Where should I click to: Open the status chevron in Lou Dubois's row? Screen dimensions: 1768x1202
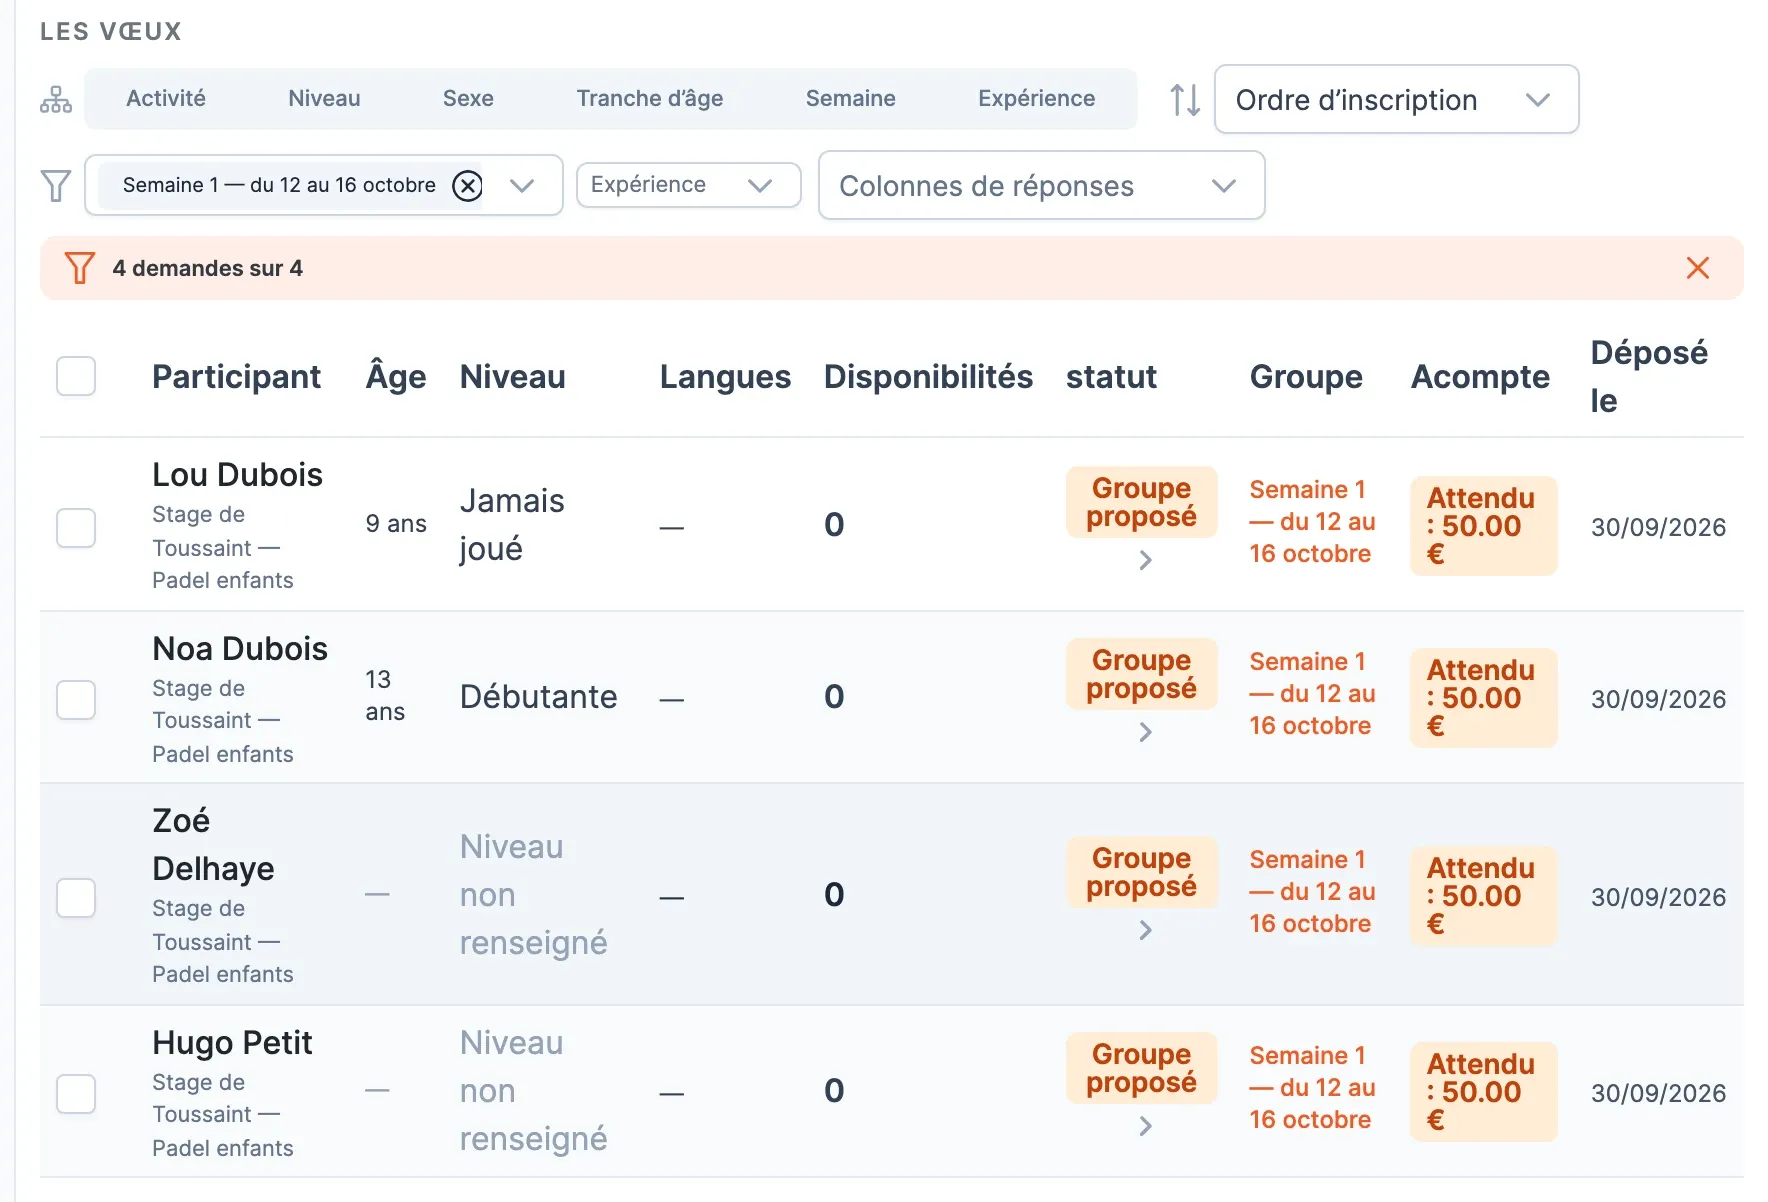[x=1146, y=560]
